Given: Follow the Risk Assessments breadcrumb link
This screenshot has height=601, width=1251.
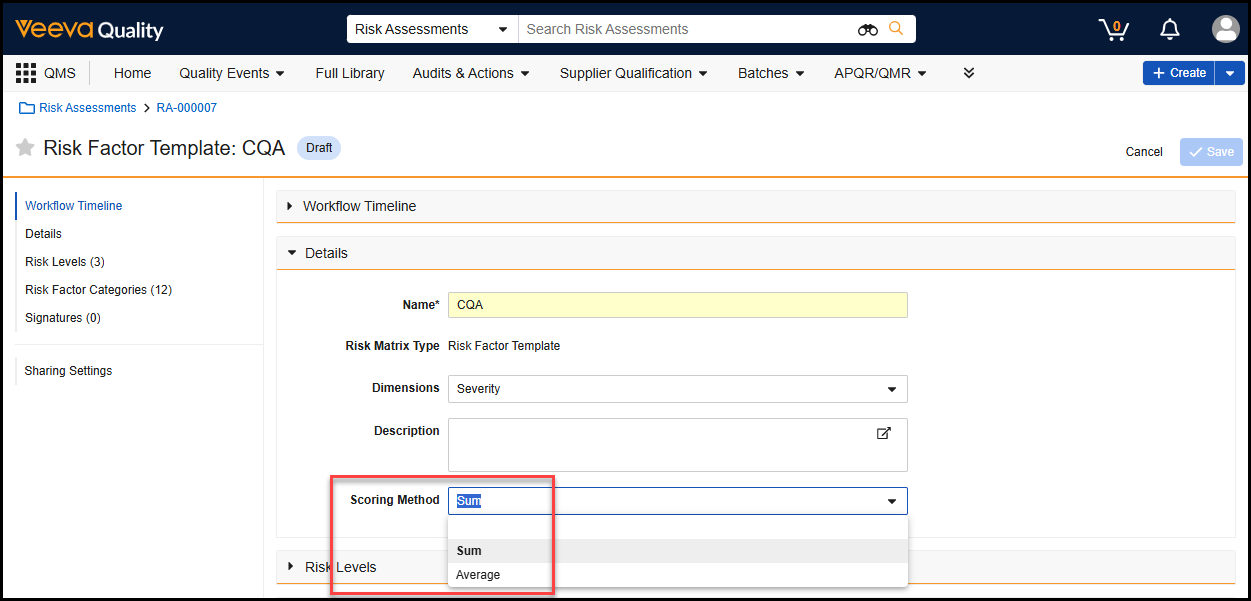Looking at the screenshot, I should (x=87, y=108).
